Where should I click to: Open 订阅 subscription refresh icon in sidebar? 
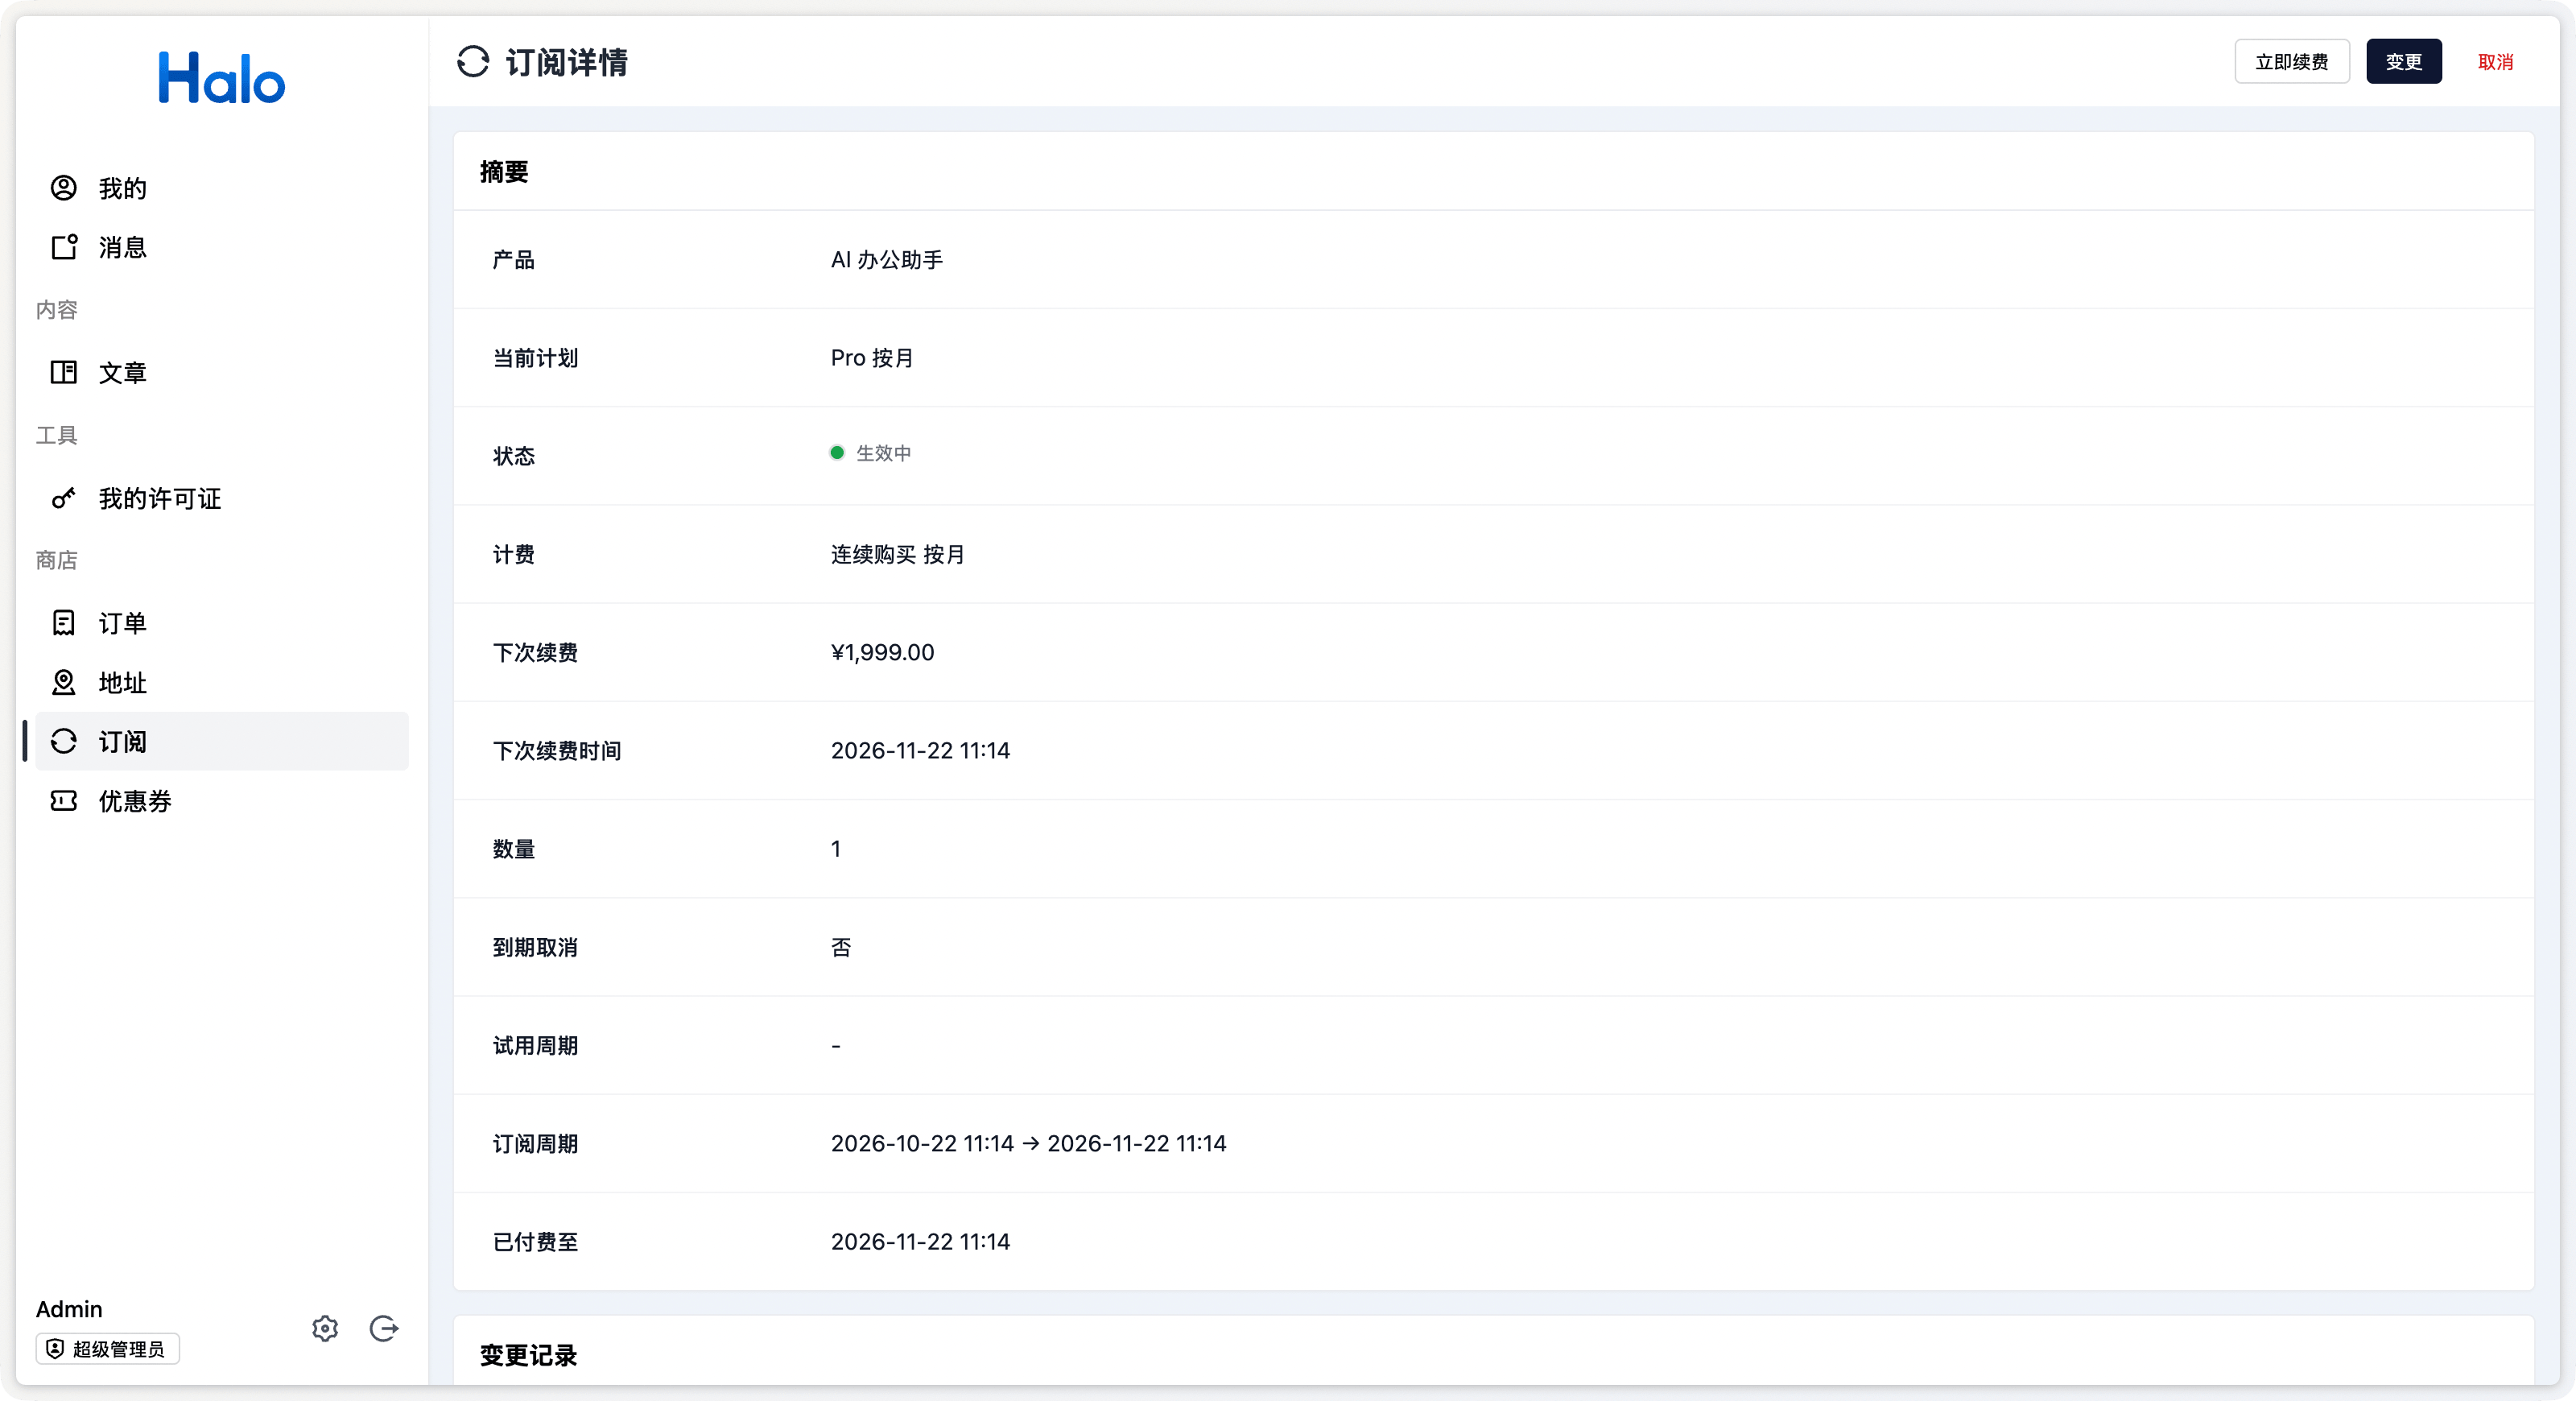pos(64,741)
